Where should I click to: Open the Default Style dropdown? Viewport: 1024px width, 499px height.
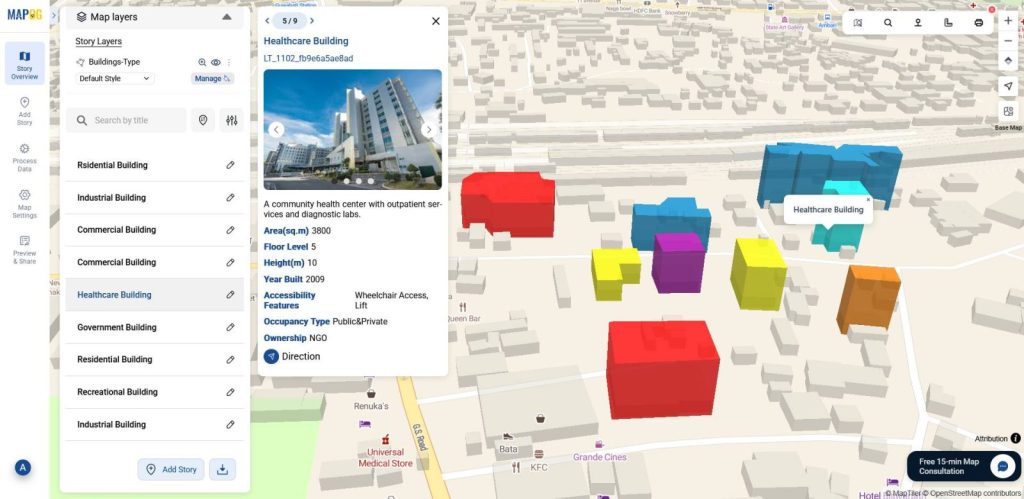click(114, 78)
